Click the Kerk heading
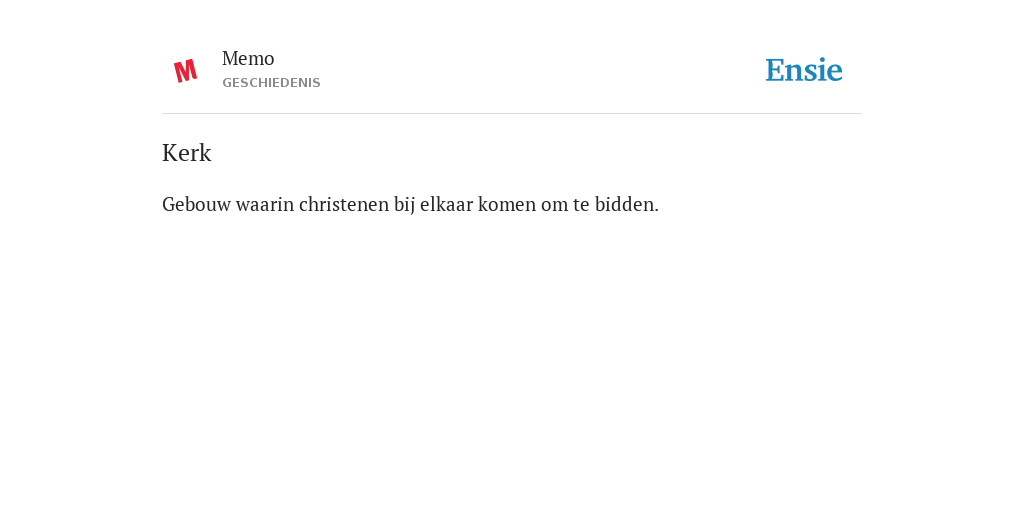Screen dimensions: 1024x512 coord(187,153)
